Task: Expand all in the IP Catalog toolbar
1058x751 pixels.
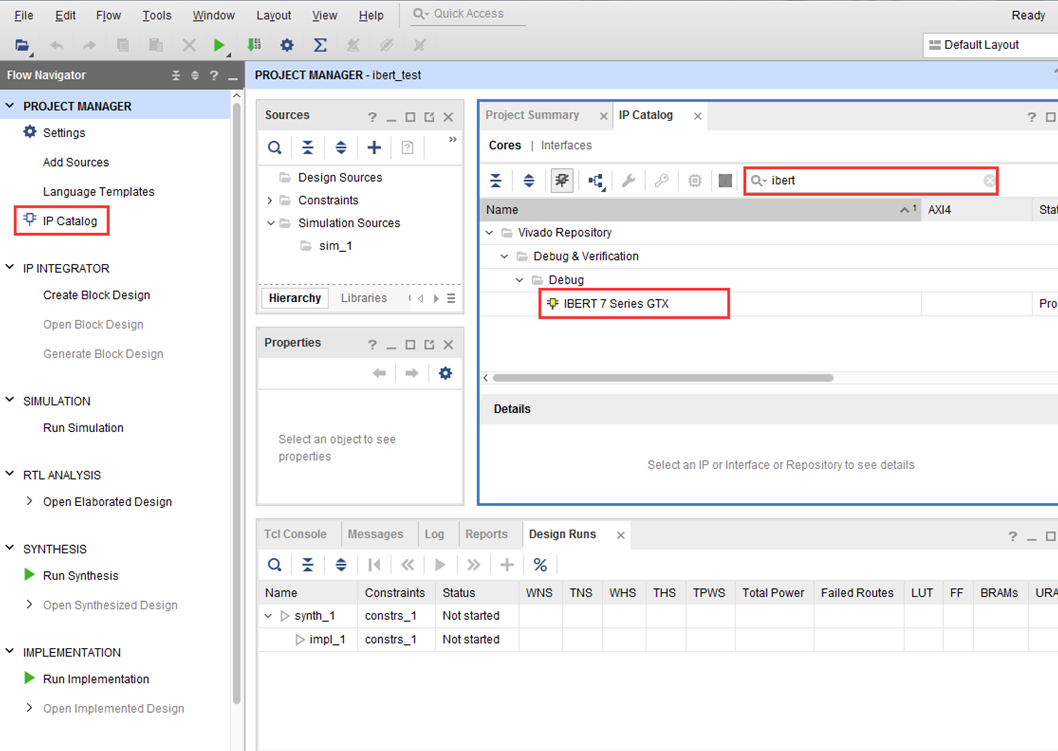Action: (529, 180)
